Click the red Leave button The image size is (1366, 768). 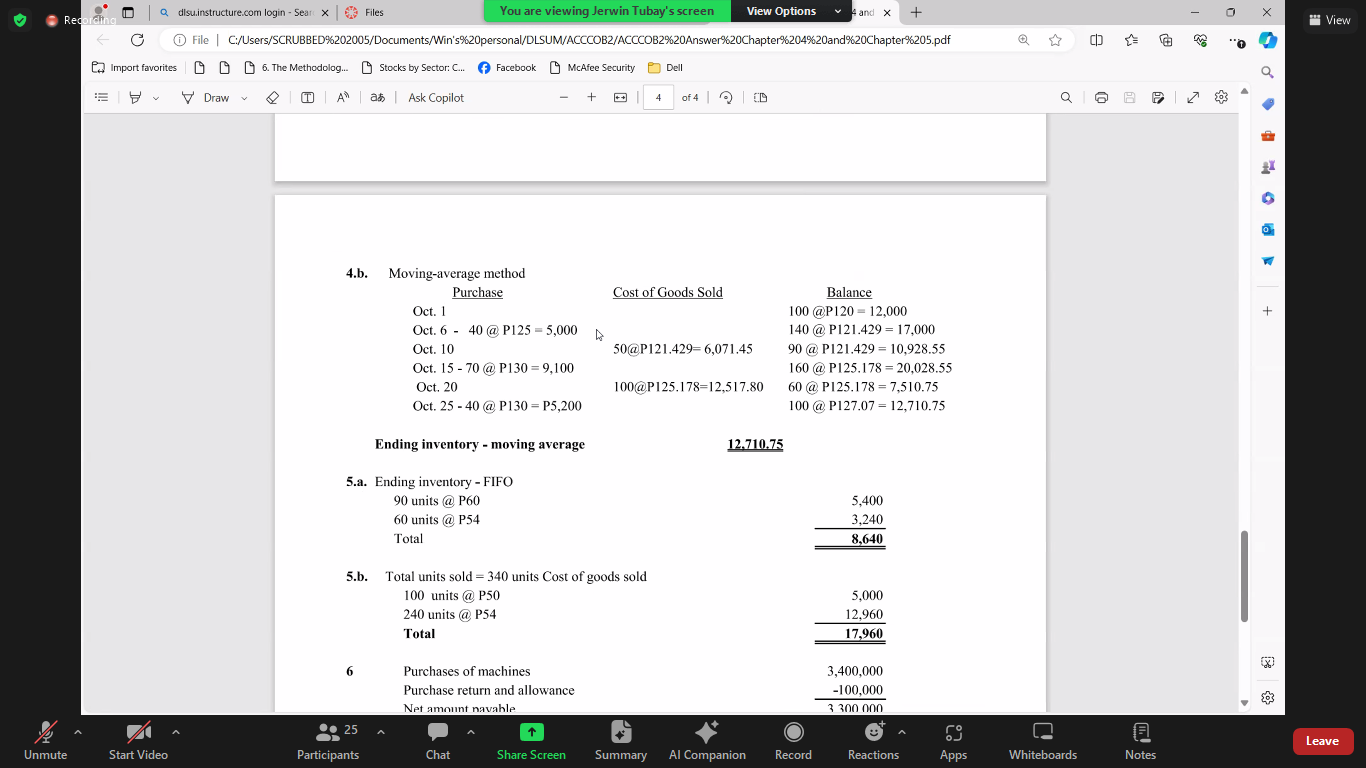coord(1321,741)
